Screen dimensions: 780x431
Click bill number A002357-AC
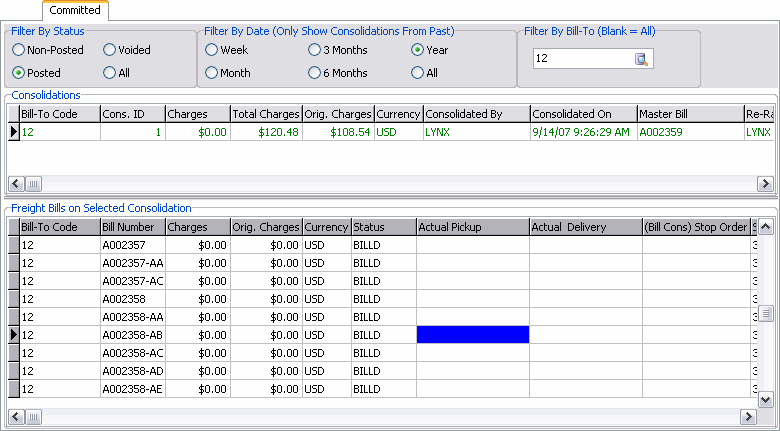coord(133,281)
